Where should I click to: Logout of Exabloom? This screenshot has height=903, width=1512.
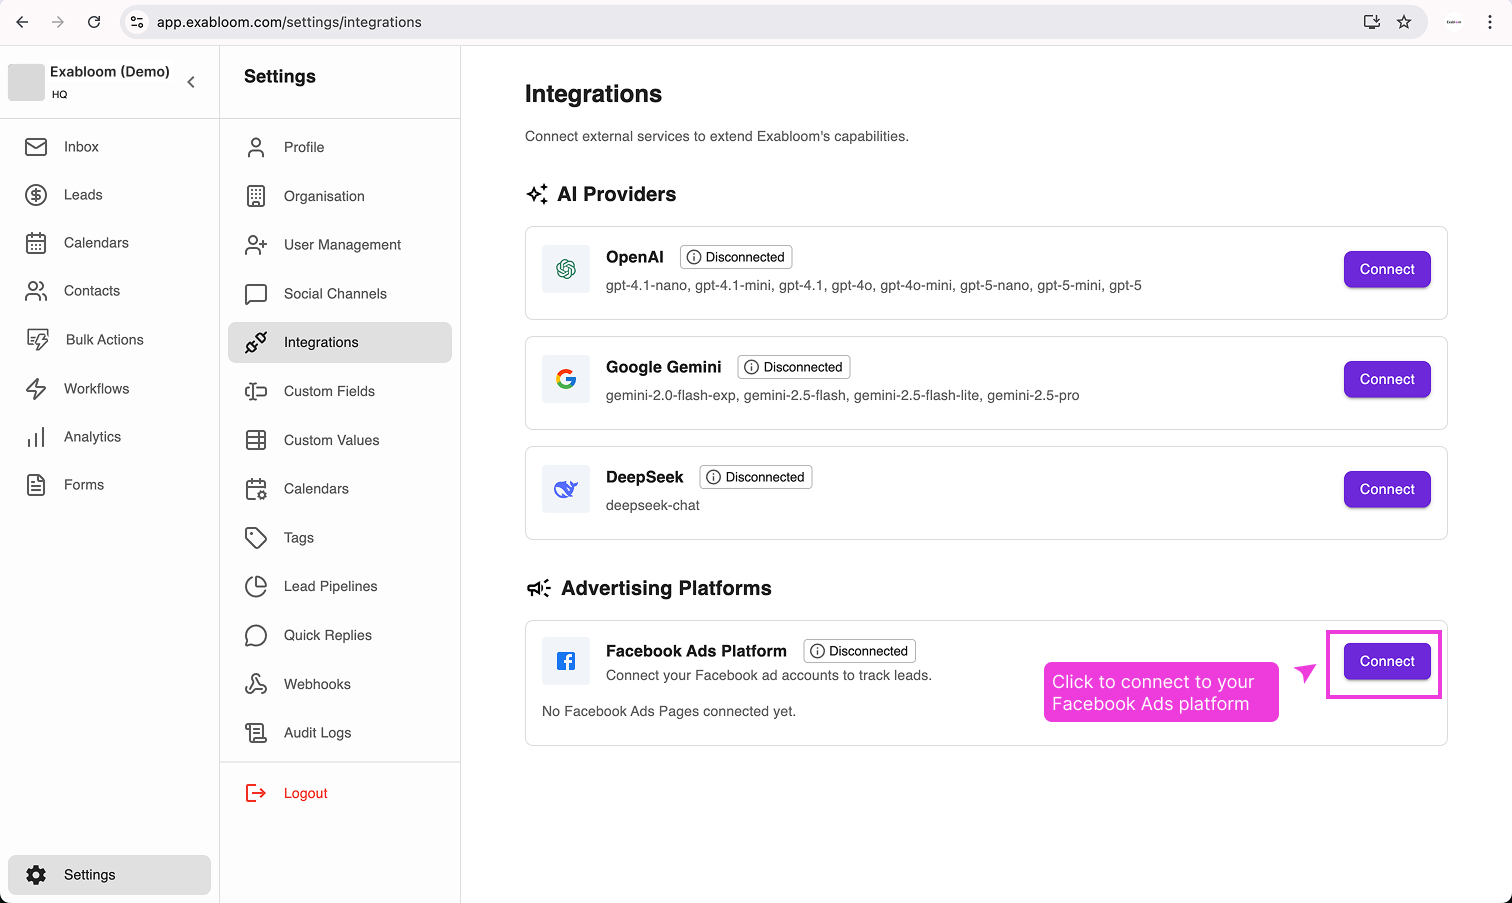[x=305, y=792]
